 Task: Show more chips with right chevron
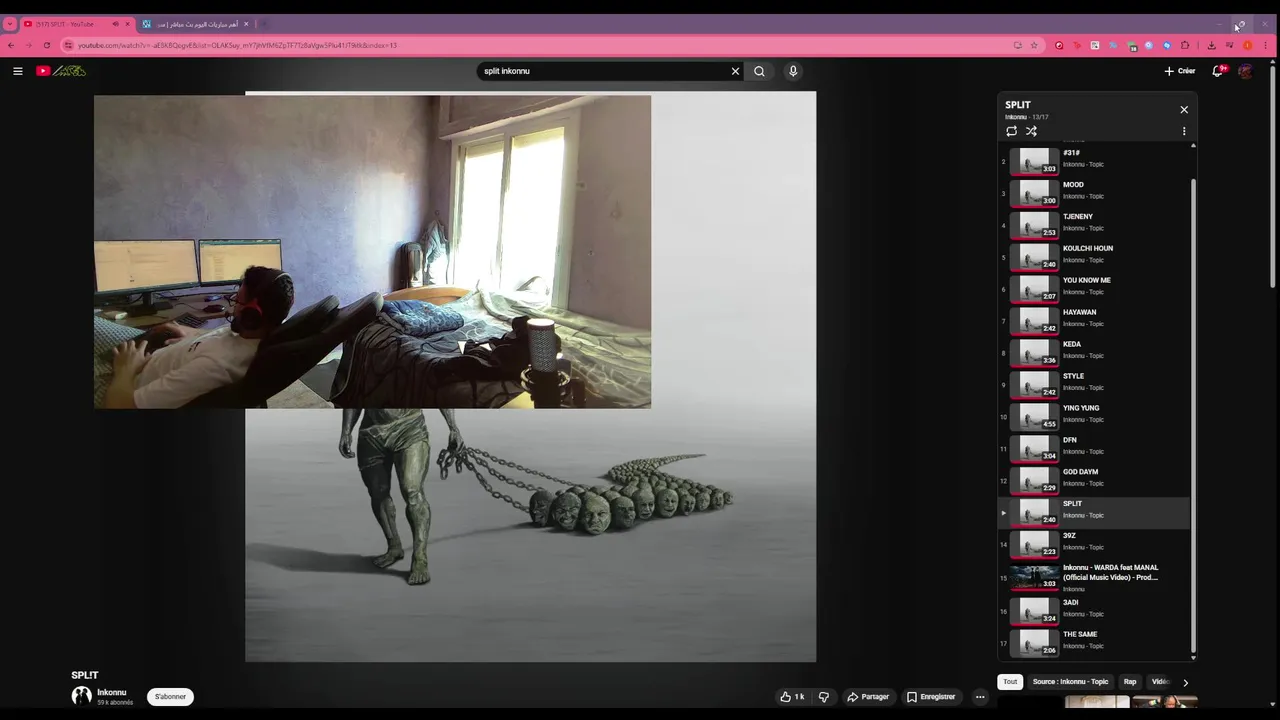(x=1186, y=682)
